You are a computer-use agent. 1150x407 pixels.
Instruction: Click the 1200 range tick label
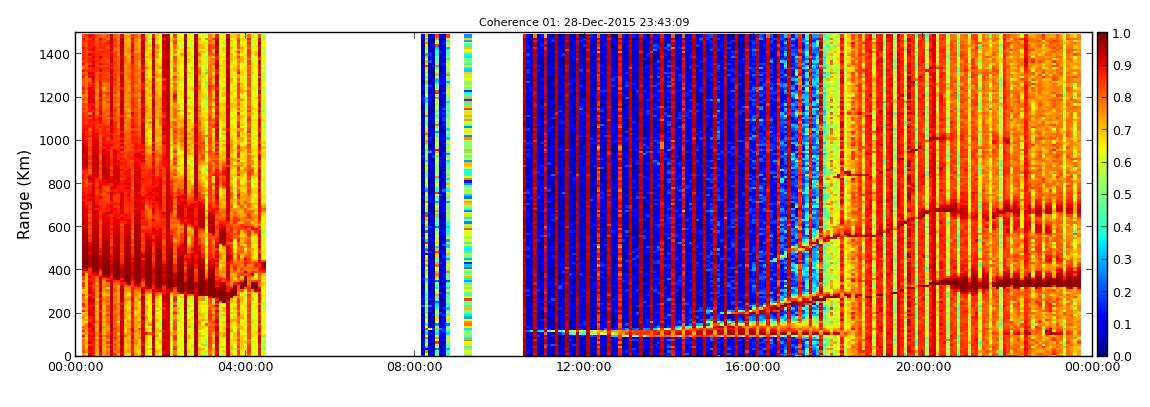[54, 97]
